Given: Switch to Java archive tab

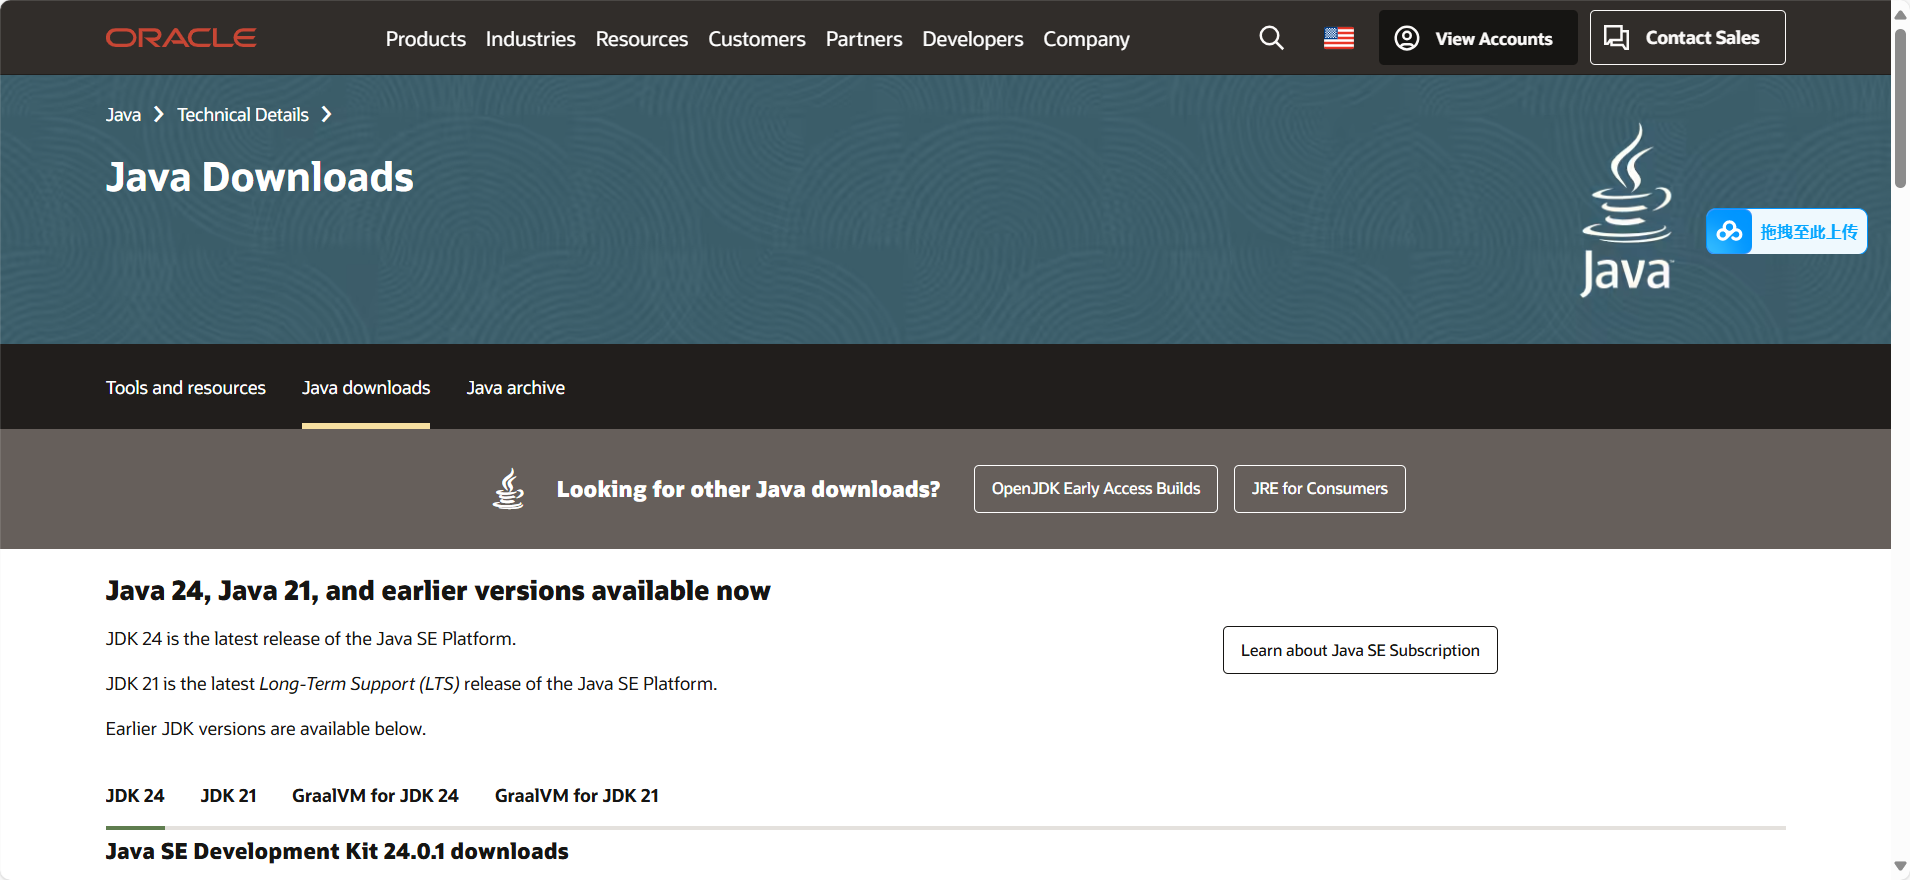Looking at the screenshot, I should coord(516,388).
